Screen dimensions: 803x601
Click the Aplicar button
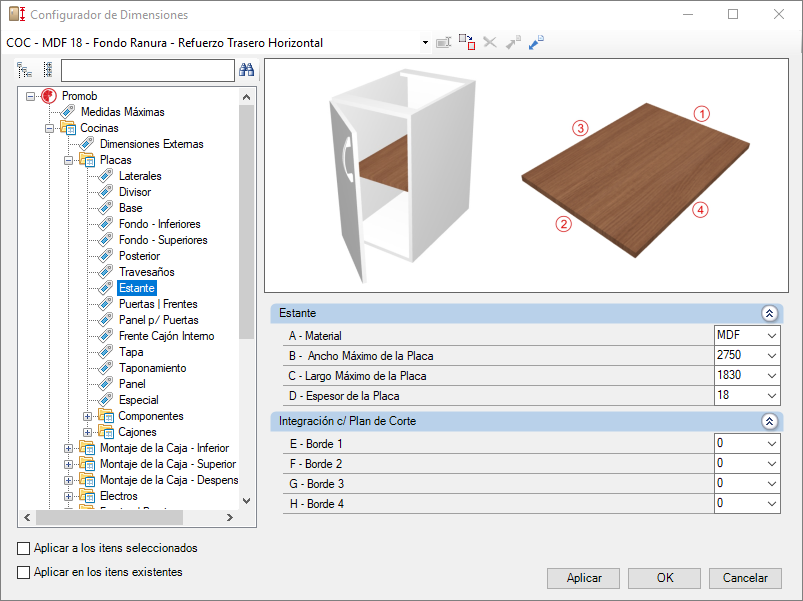(583, 578)
